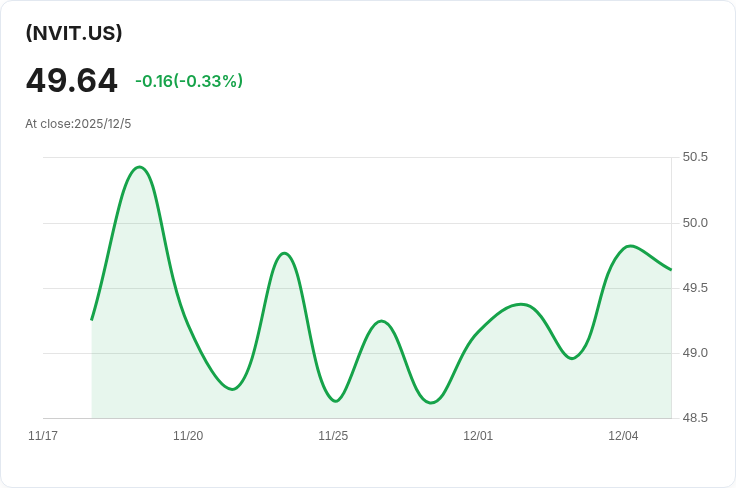736x488 pixels.
Task: Click the chart line's final end point
Action: click(671, 270)
